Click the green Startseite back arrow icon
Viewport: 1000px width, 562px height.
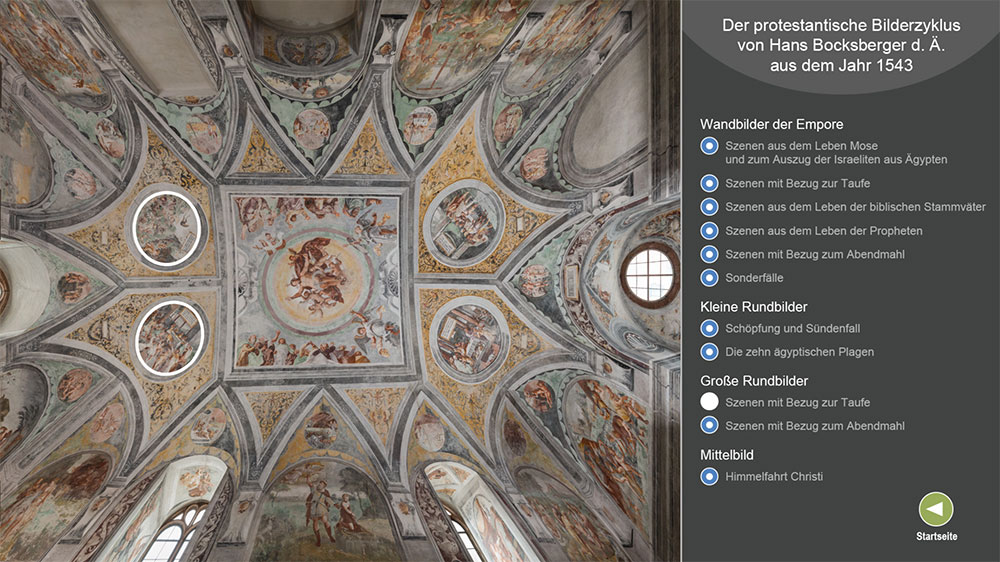click(x=936, y=509)
